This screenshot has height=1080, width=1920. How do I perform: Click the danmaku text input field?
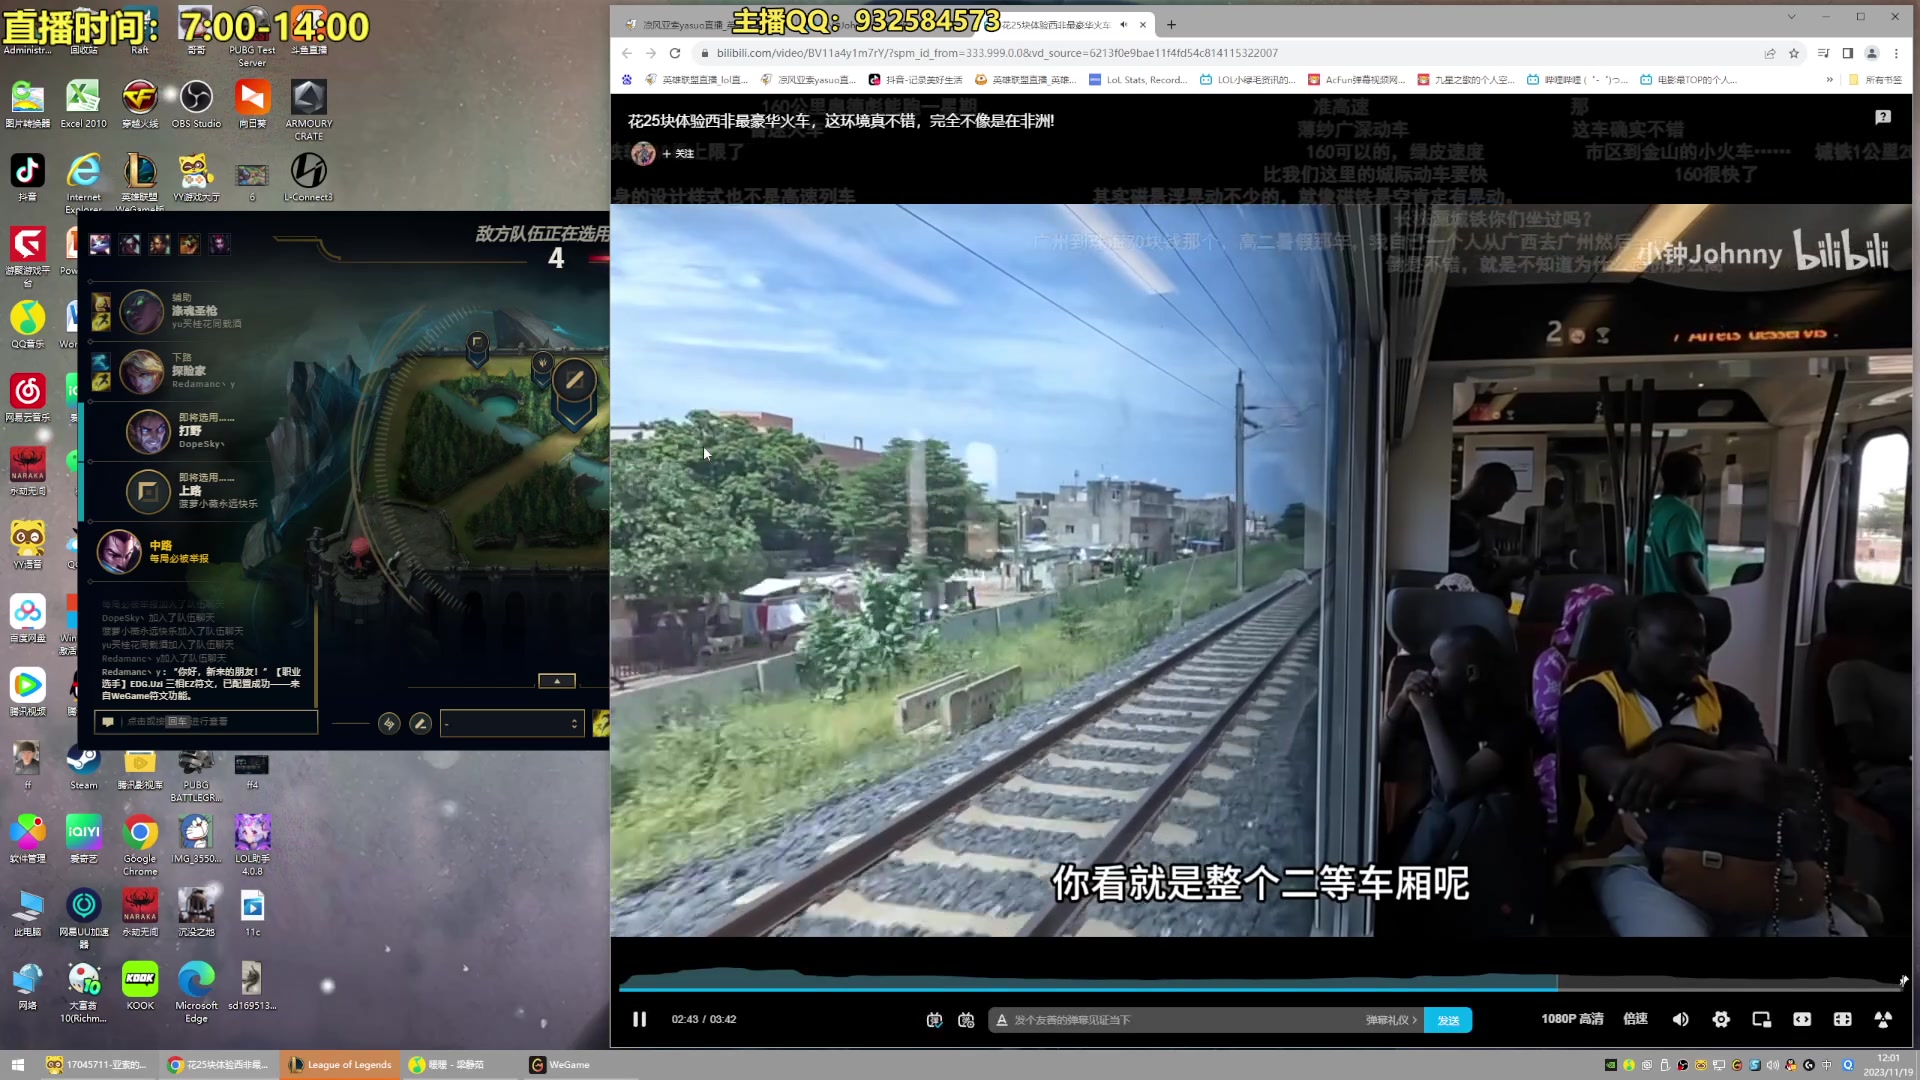click(1180, 1020)
